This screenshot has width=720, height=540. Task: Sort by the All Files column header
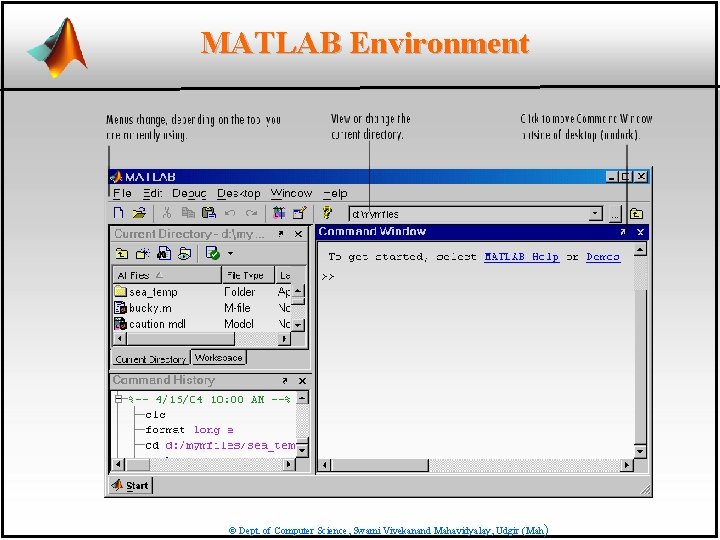(x=167, y=275)
